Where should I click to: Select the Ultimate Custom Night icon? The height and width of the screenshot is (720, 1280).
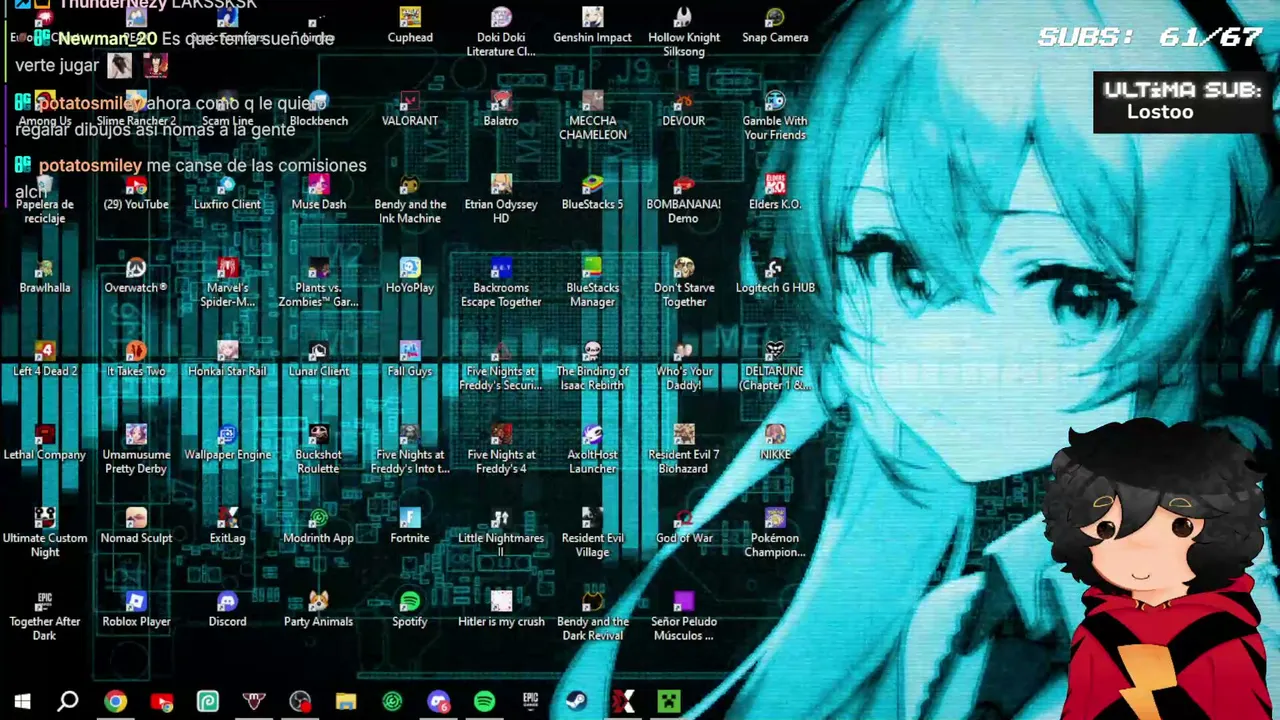coord(45,533)
